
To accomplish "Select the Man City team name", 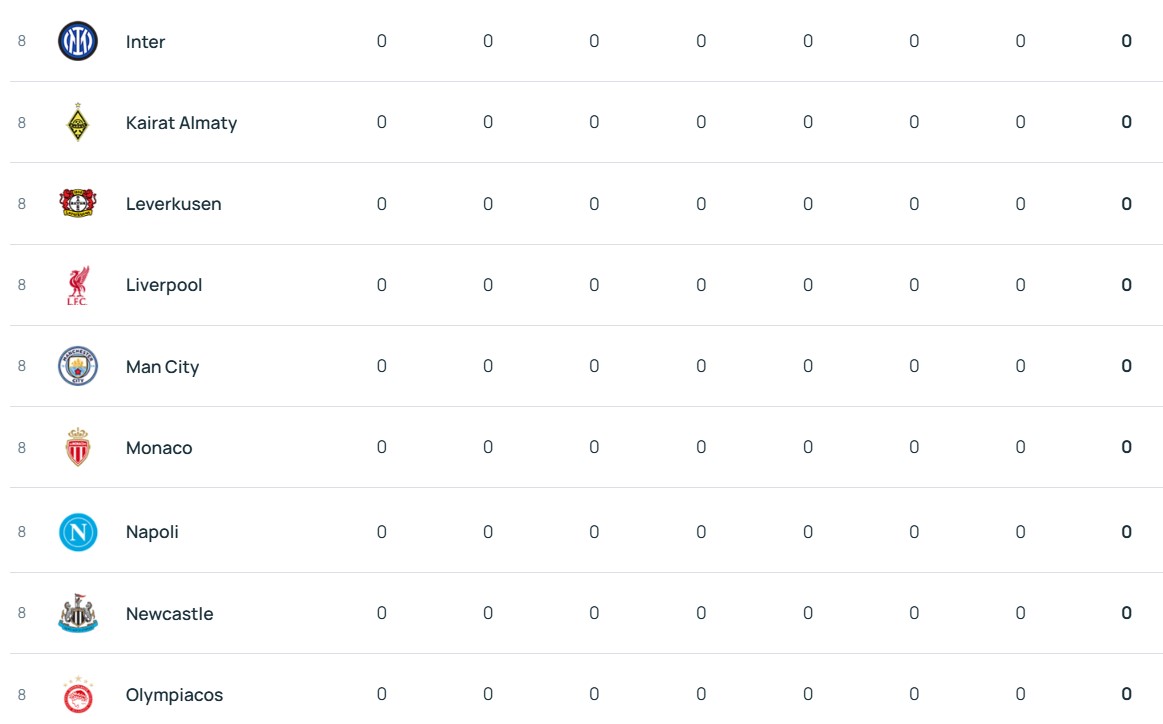I will [x=162, y=367].
